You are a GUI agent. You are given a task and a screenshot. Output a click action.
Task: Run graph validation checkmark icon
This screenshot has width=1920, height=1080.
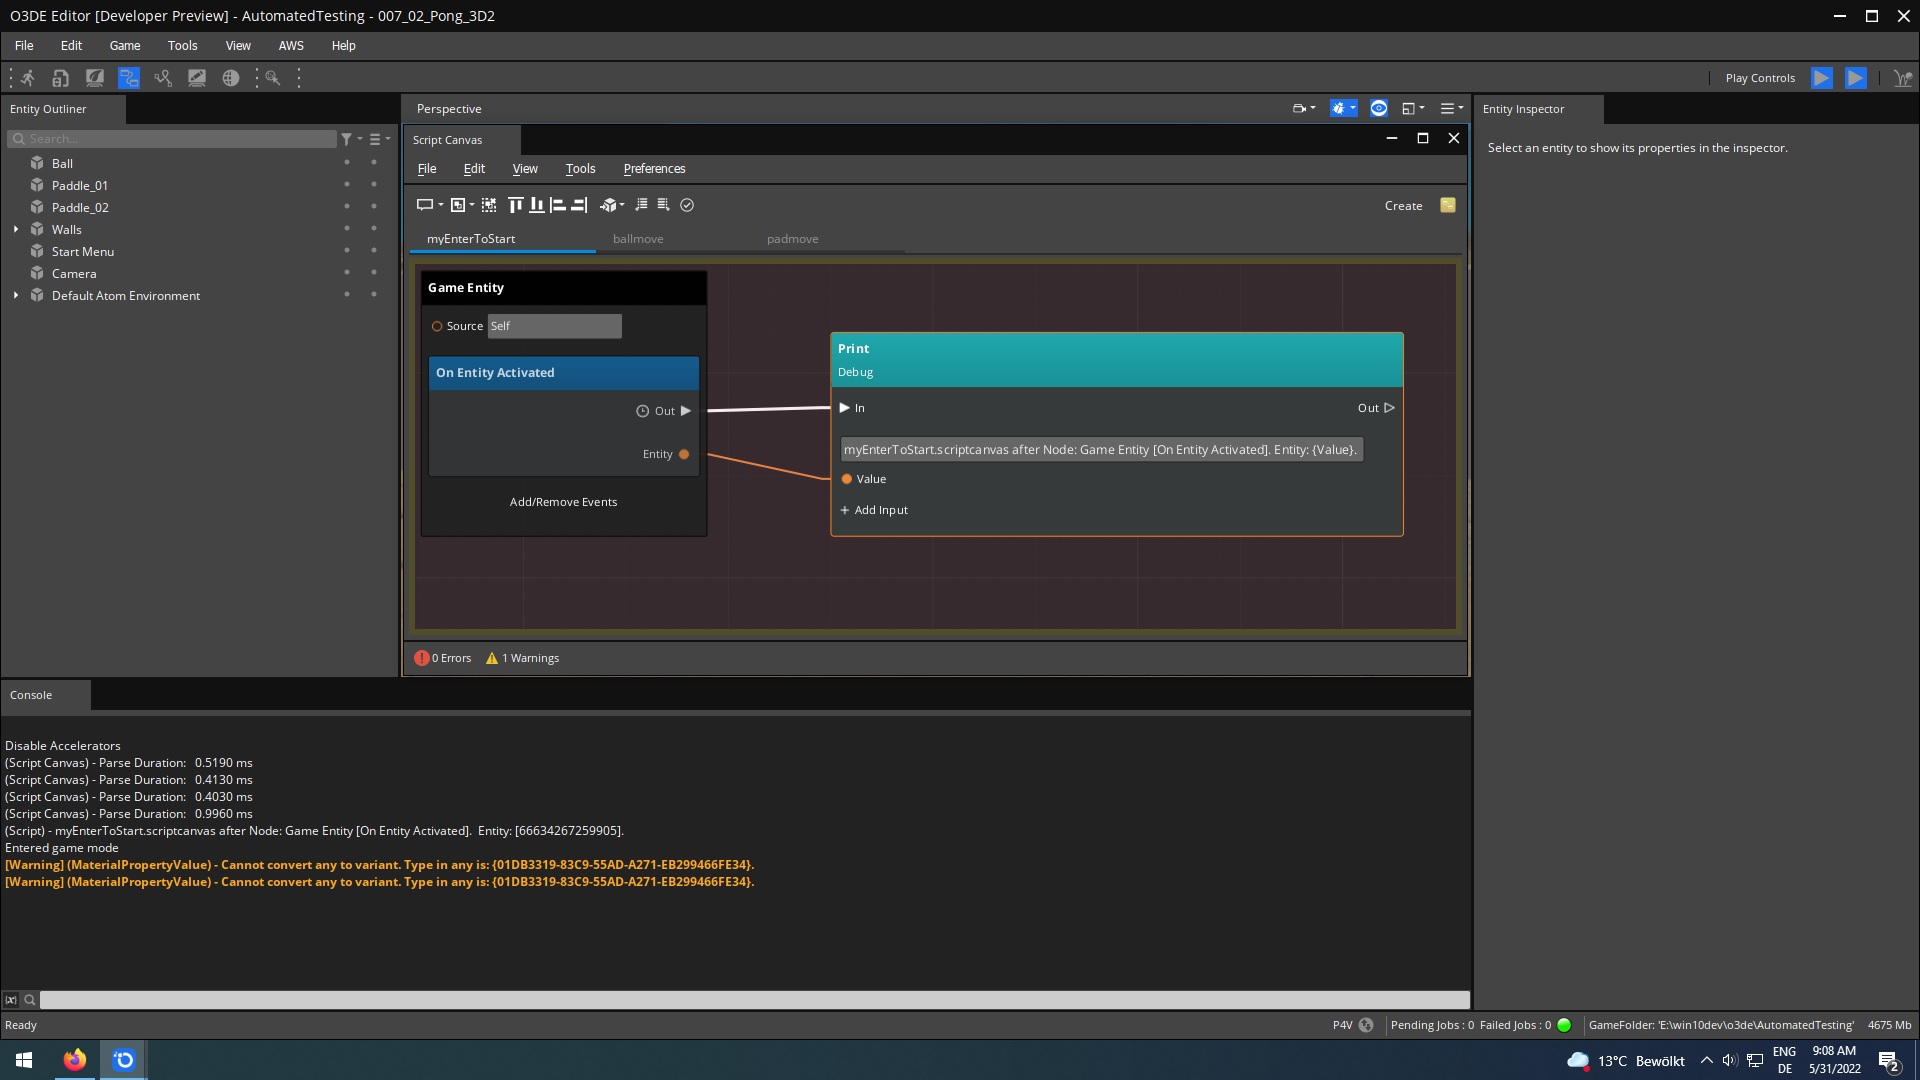pos(687,205)
